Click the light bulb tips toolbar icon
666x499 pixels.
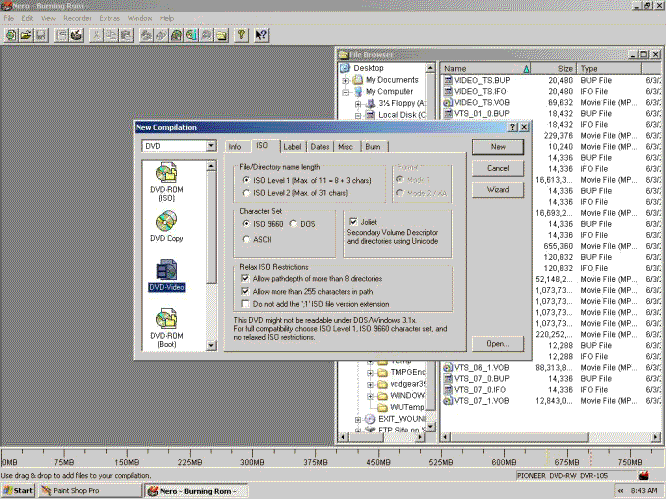click(x=241, y=35)
